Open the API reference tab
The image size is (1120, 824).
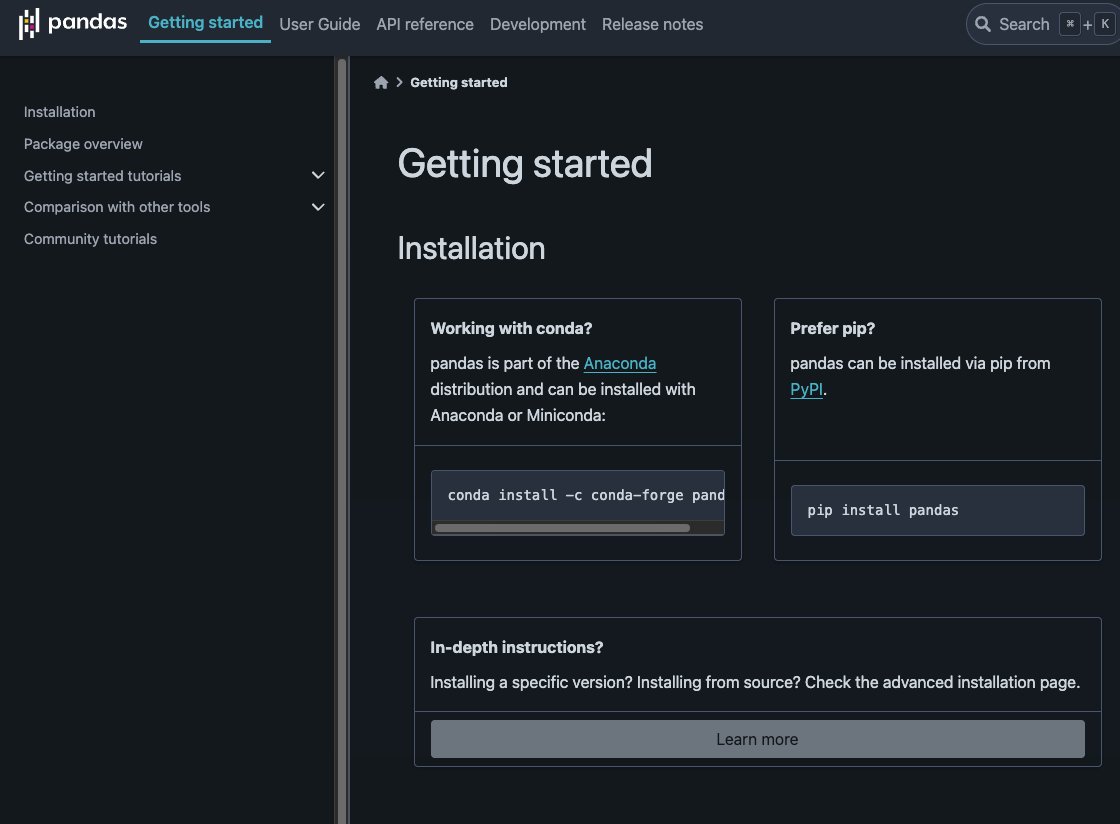tap(425, 24)
